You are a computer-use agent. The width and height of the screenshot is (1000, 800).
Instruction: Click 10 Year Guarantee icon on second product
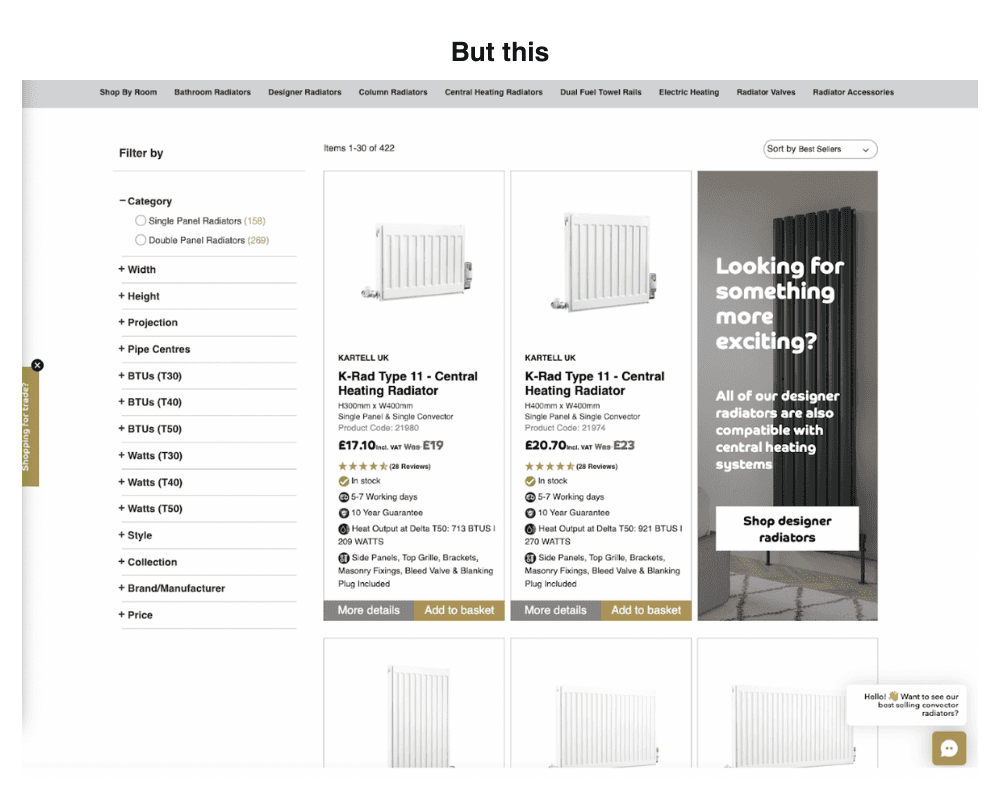click(x=530, y=513)
